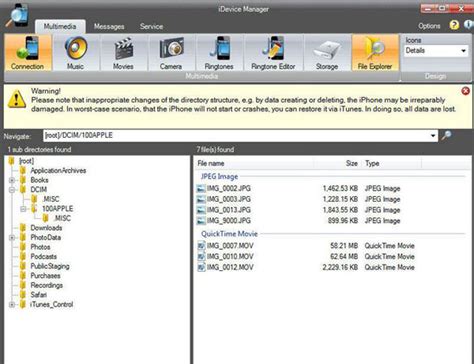The image size is (474, 364).
Task: Select the ApplicationArchives folder
Action: 58,171
